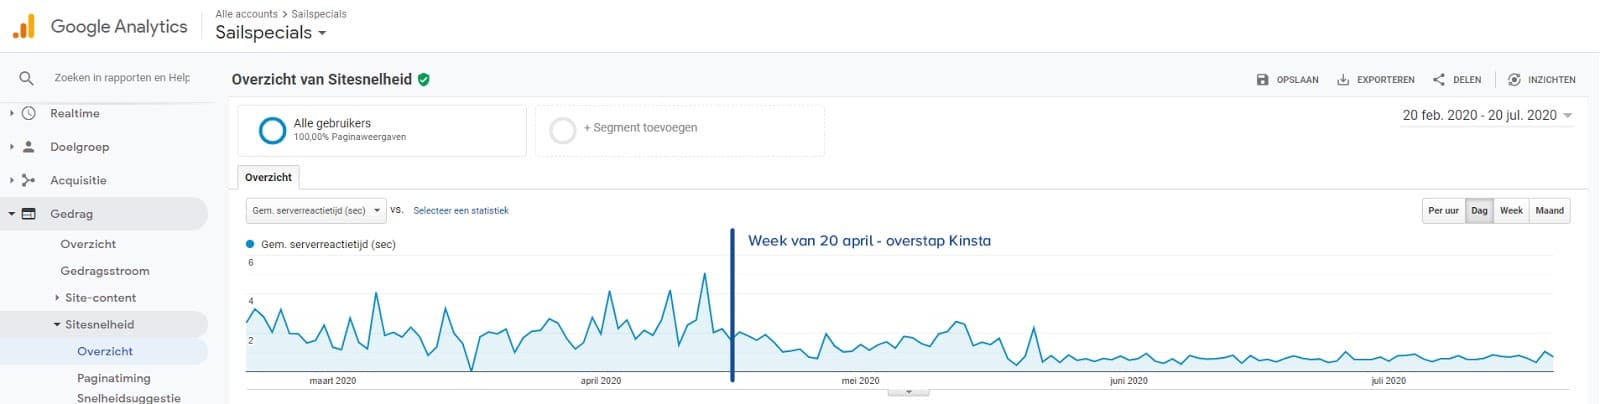This screenshot has width=1600, height=404.
Task: Click the Exporteren download icon
Action: click(1343, 80)
